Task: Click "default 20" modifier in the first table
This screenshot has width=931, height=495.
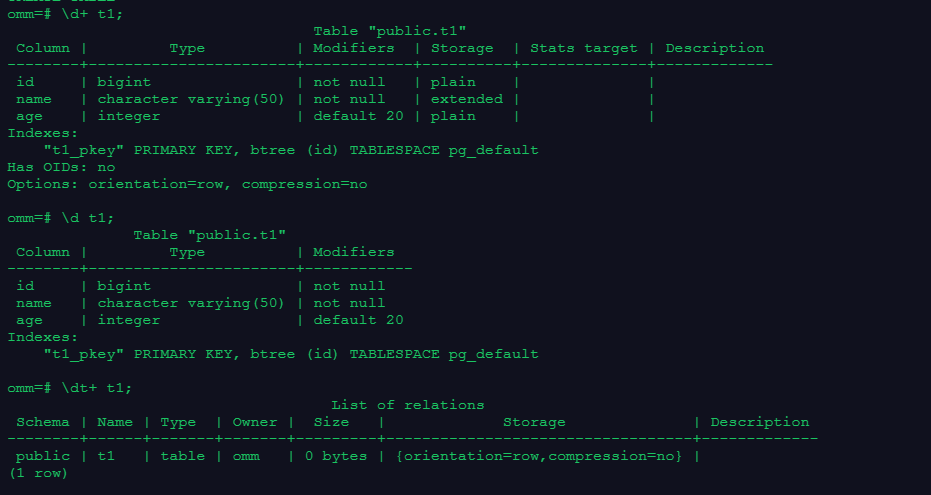Action: click(x=358, y=116)
